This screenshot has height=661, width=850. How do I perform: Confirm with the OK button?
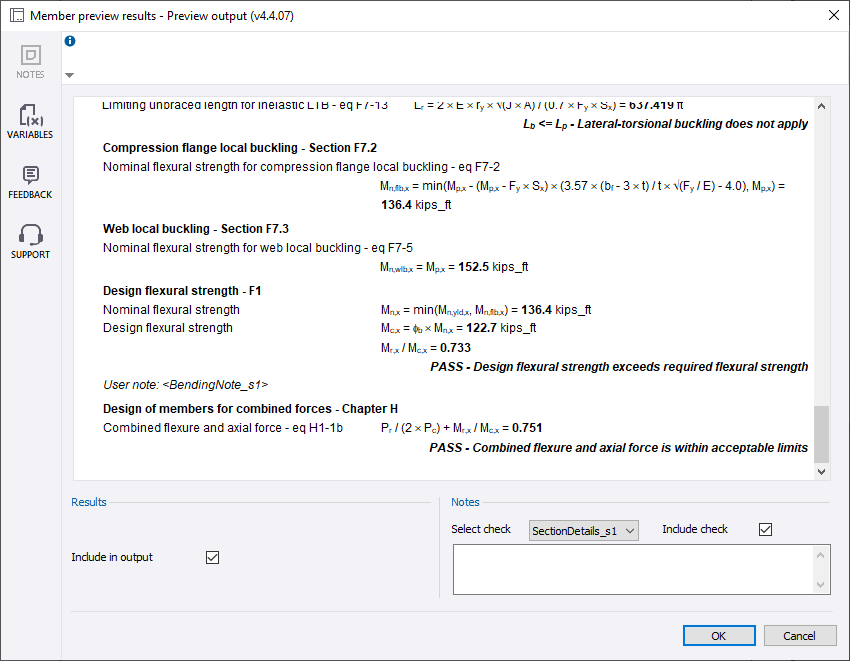[719, 636]
